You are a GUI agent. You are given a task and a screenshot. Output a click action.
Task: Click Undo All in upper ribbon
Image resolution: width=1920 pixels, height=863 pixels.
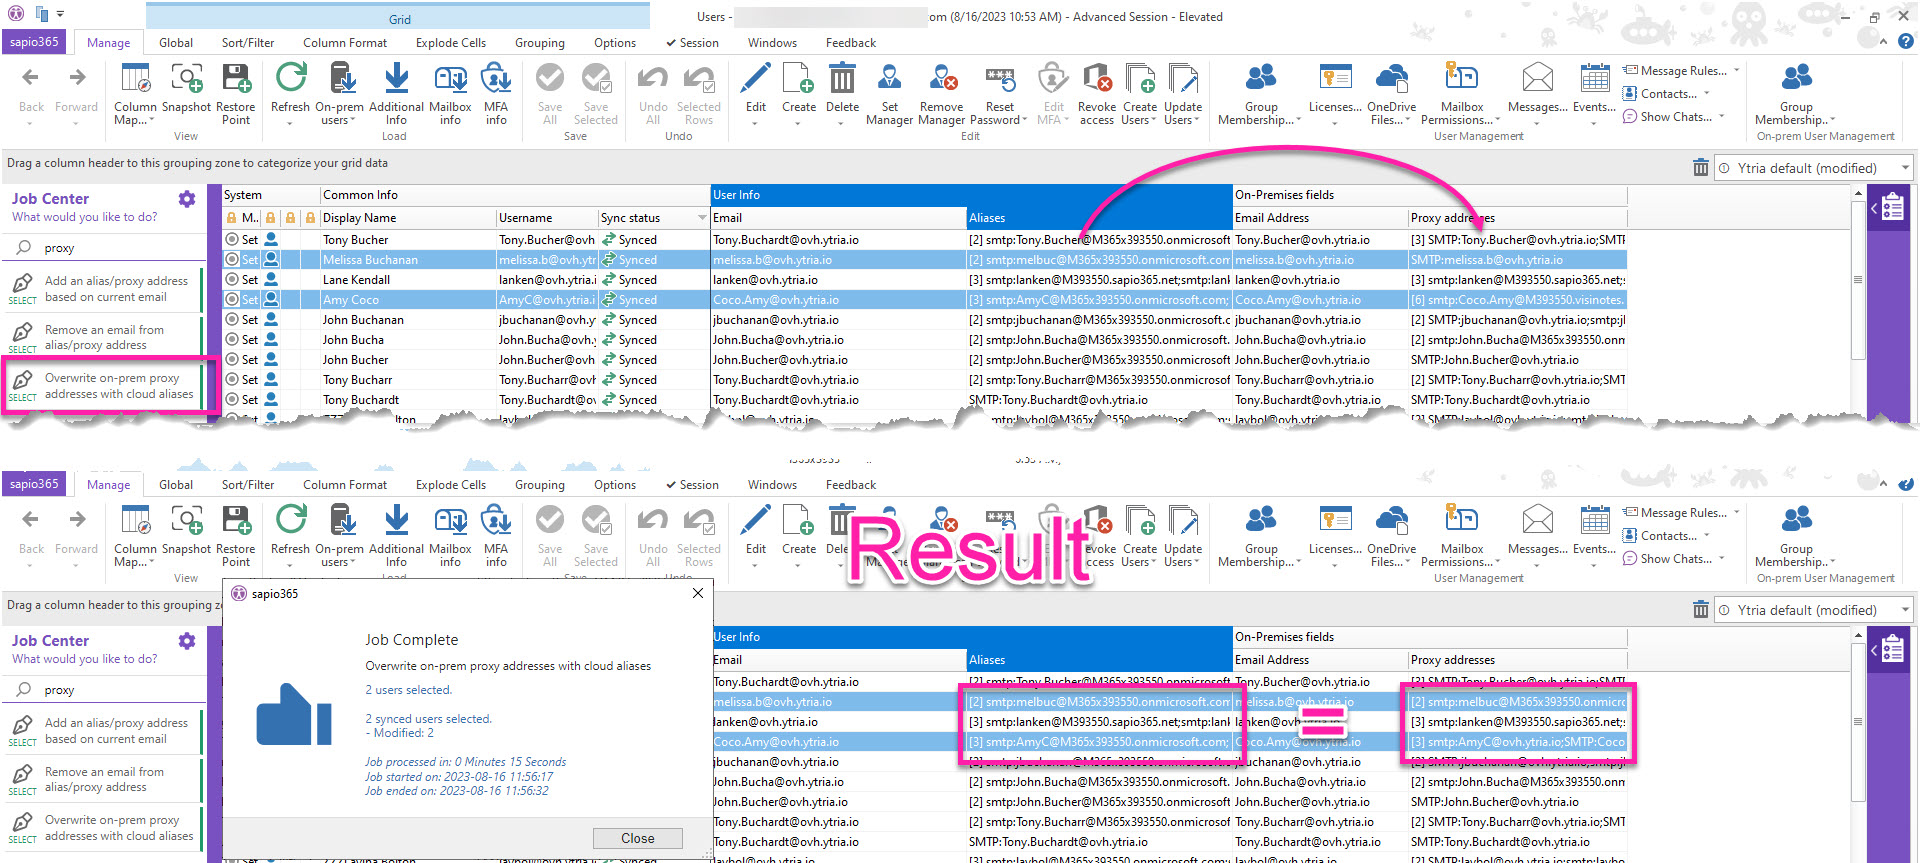point(653,93)
